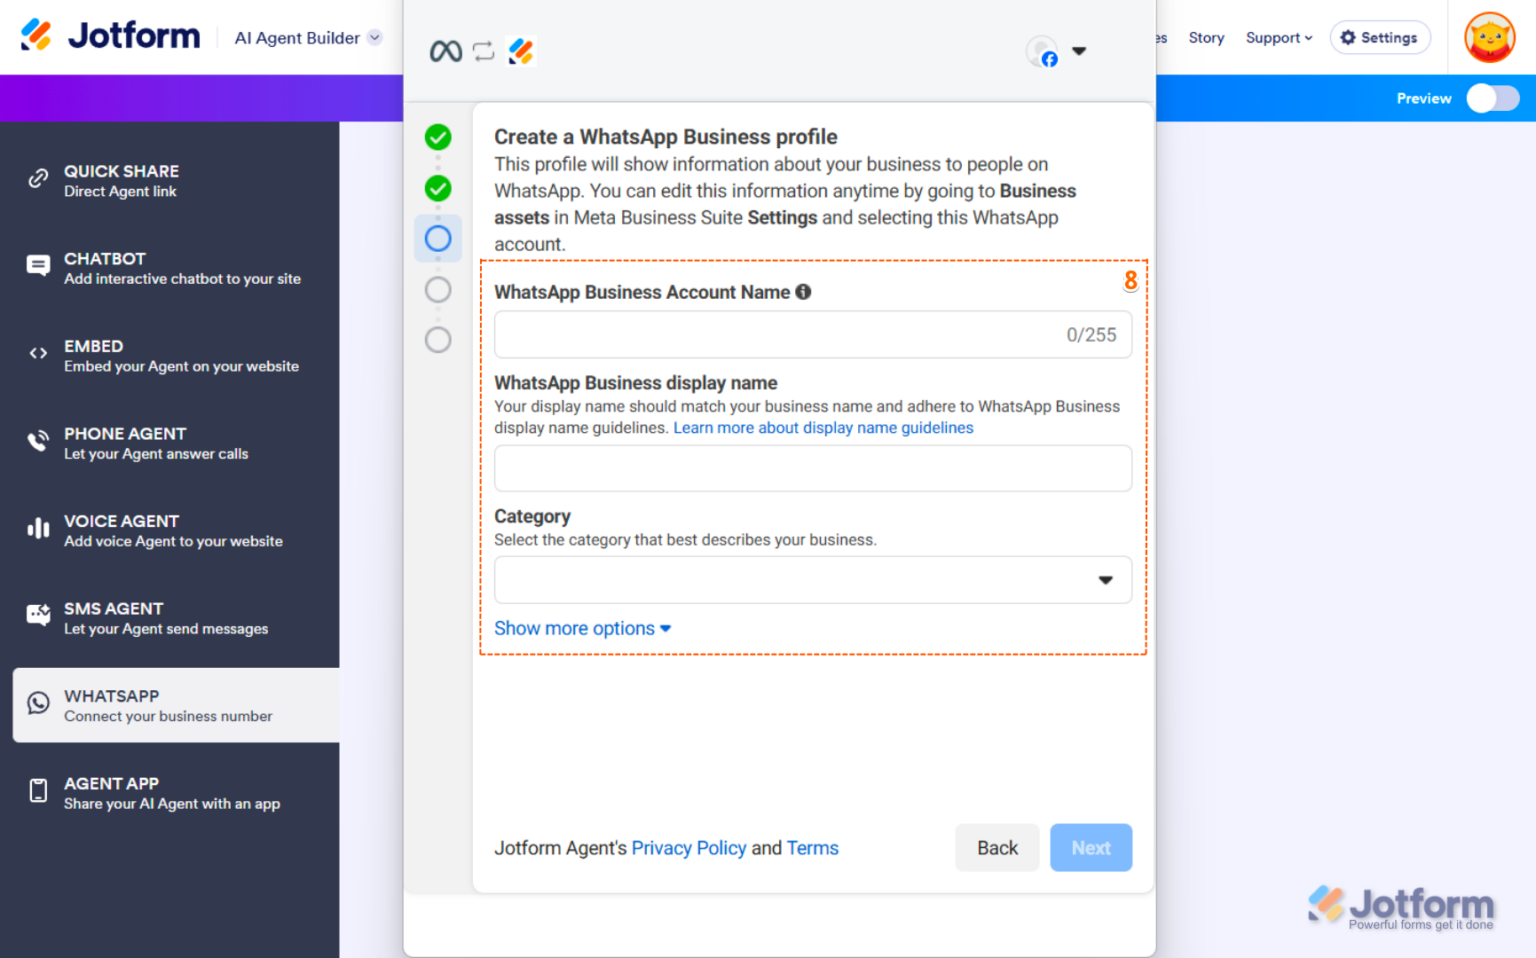This screenshot has height=958, width=1536.
Task: Click the Meta logo in the dialog
Action: [444, 51]
